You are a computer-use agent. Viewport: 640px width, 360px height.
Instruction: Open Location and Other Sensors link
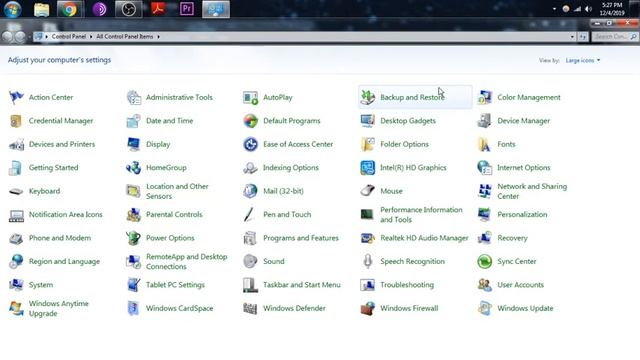click(x=177, y=191)
